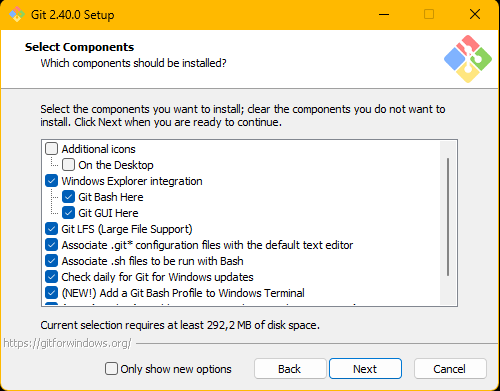Uncheck Associate .git* configuration files option
500x391 pixels.
[x=51, y=245]
